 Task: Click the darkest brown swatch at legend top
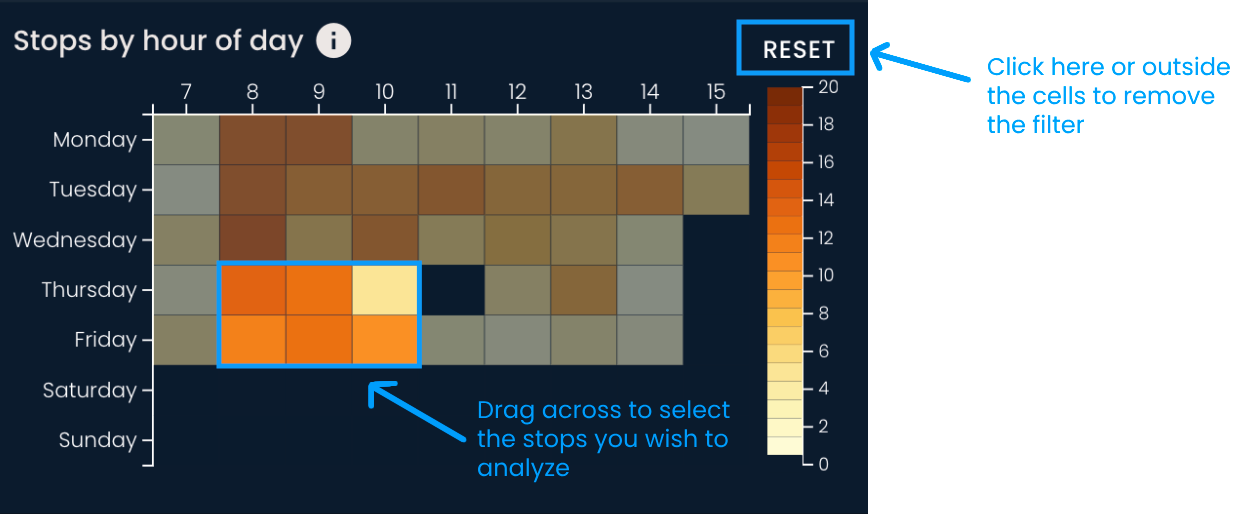tap(785, 96)
